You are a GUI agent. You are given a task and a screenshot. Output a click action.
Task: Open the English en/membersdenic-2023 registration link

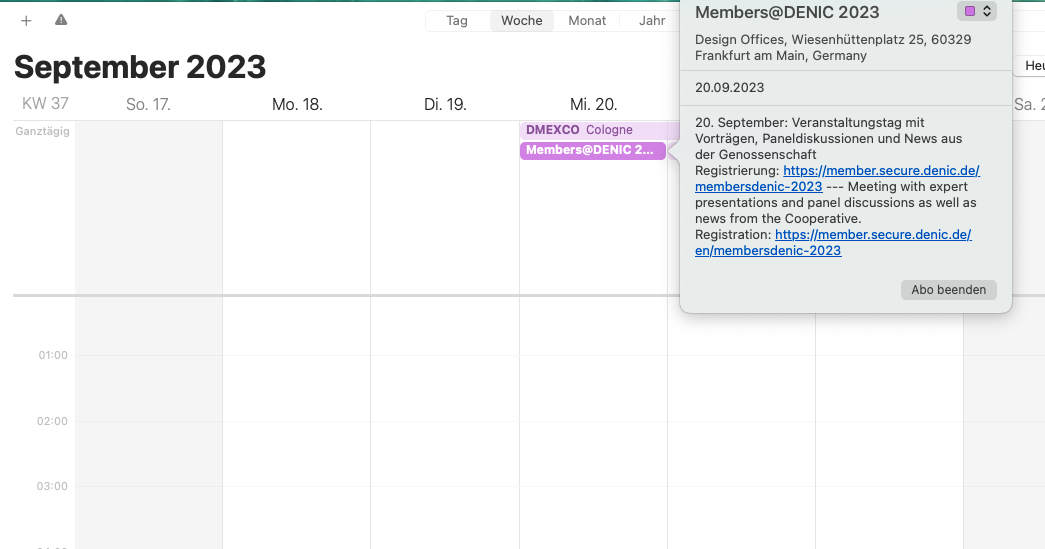click(x=833, y=243)
